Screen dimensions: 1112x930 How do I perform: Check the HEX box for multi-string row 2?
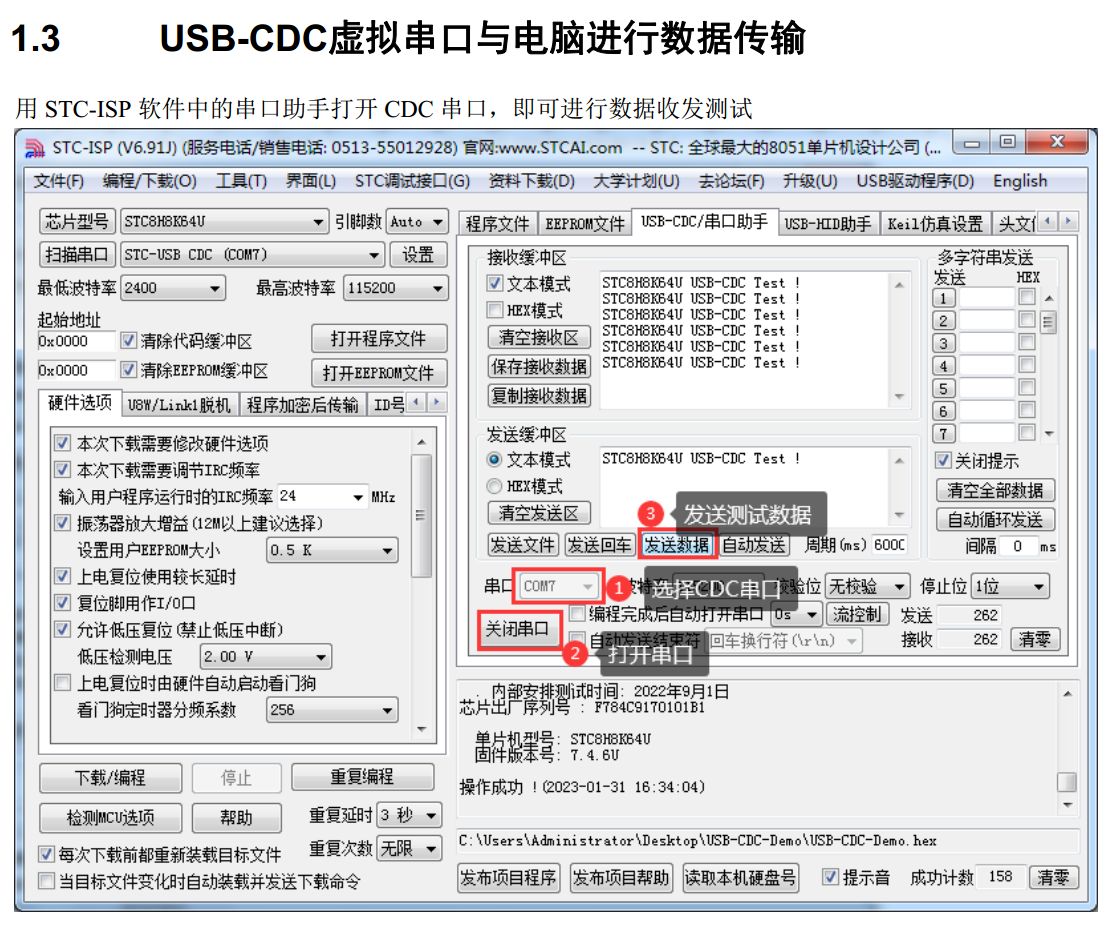tap(1027, 320)
